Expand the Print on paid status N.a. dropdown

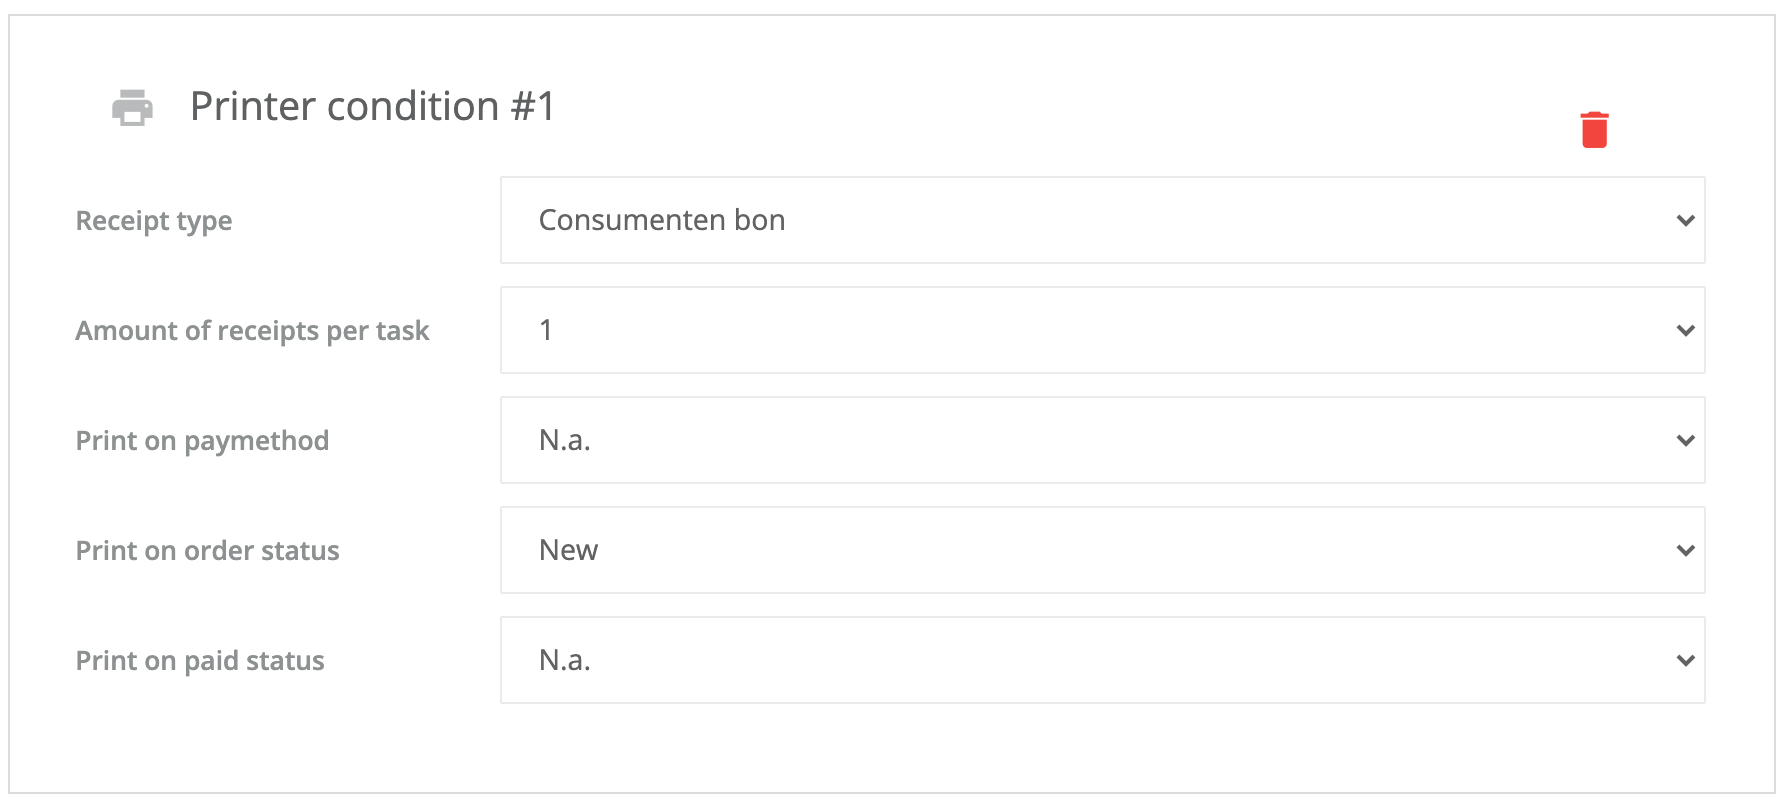point(1102,660)
